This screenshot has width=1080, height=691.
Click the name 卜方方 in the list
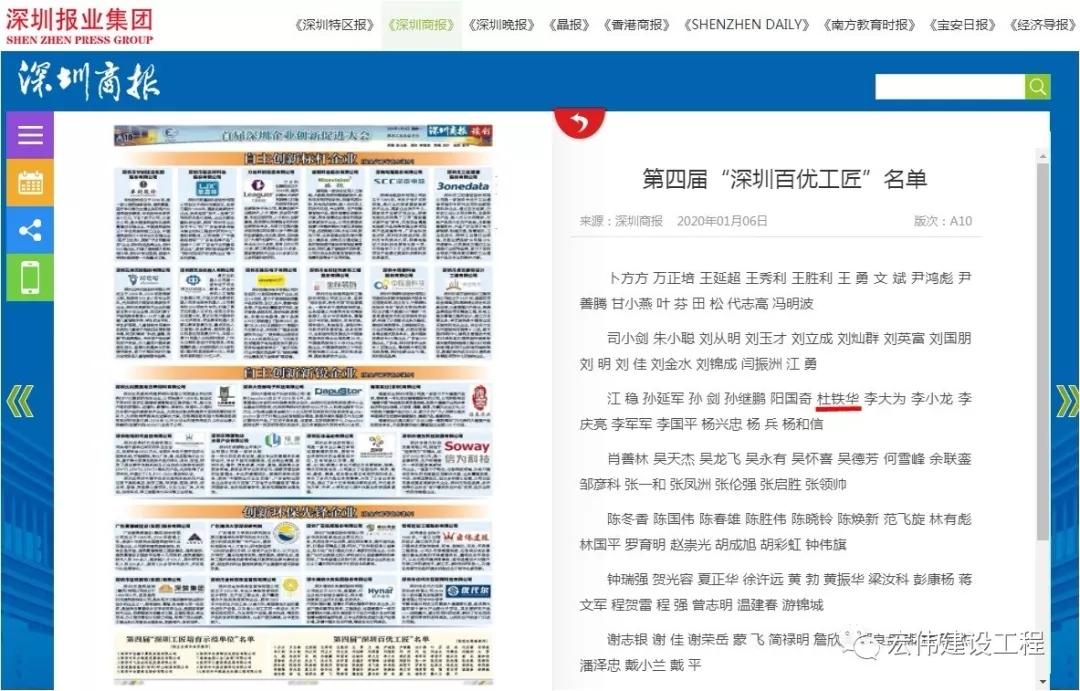click(627, 278)
